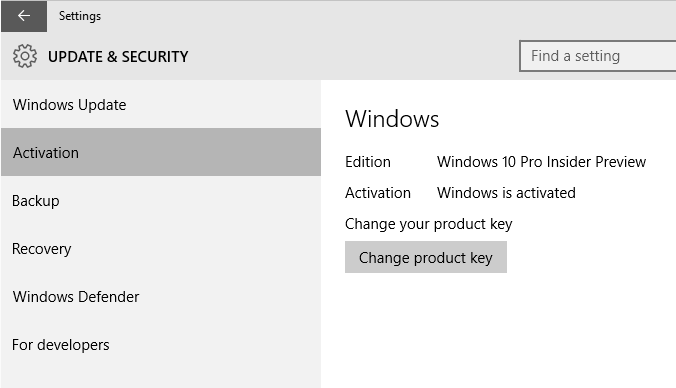Open the Windows Update section
Viewport: 676px width, 388px height.
pyautogui.click(x=161, y=104)
